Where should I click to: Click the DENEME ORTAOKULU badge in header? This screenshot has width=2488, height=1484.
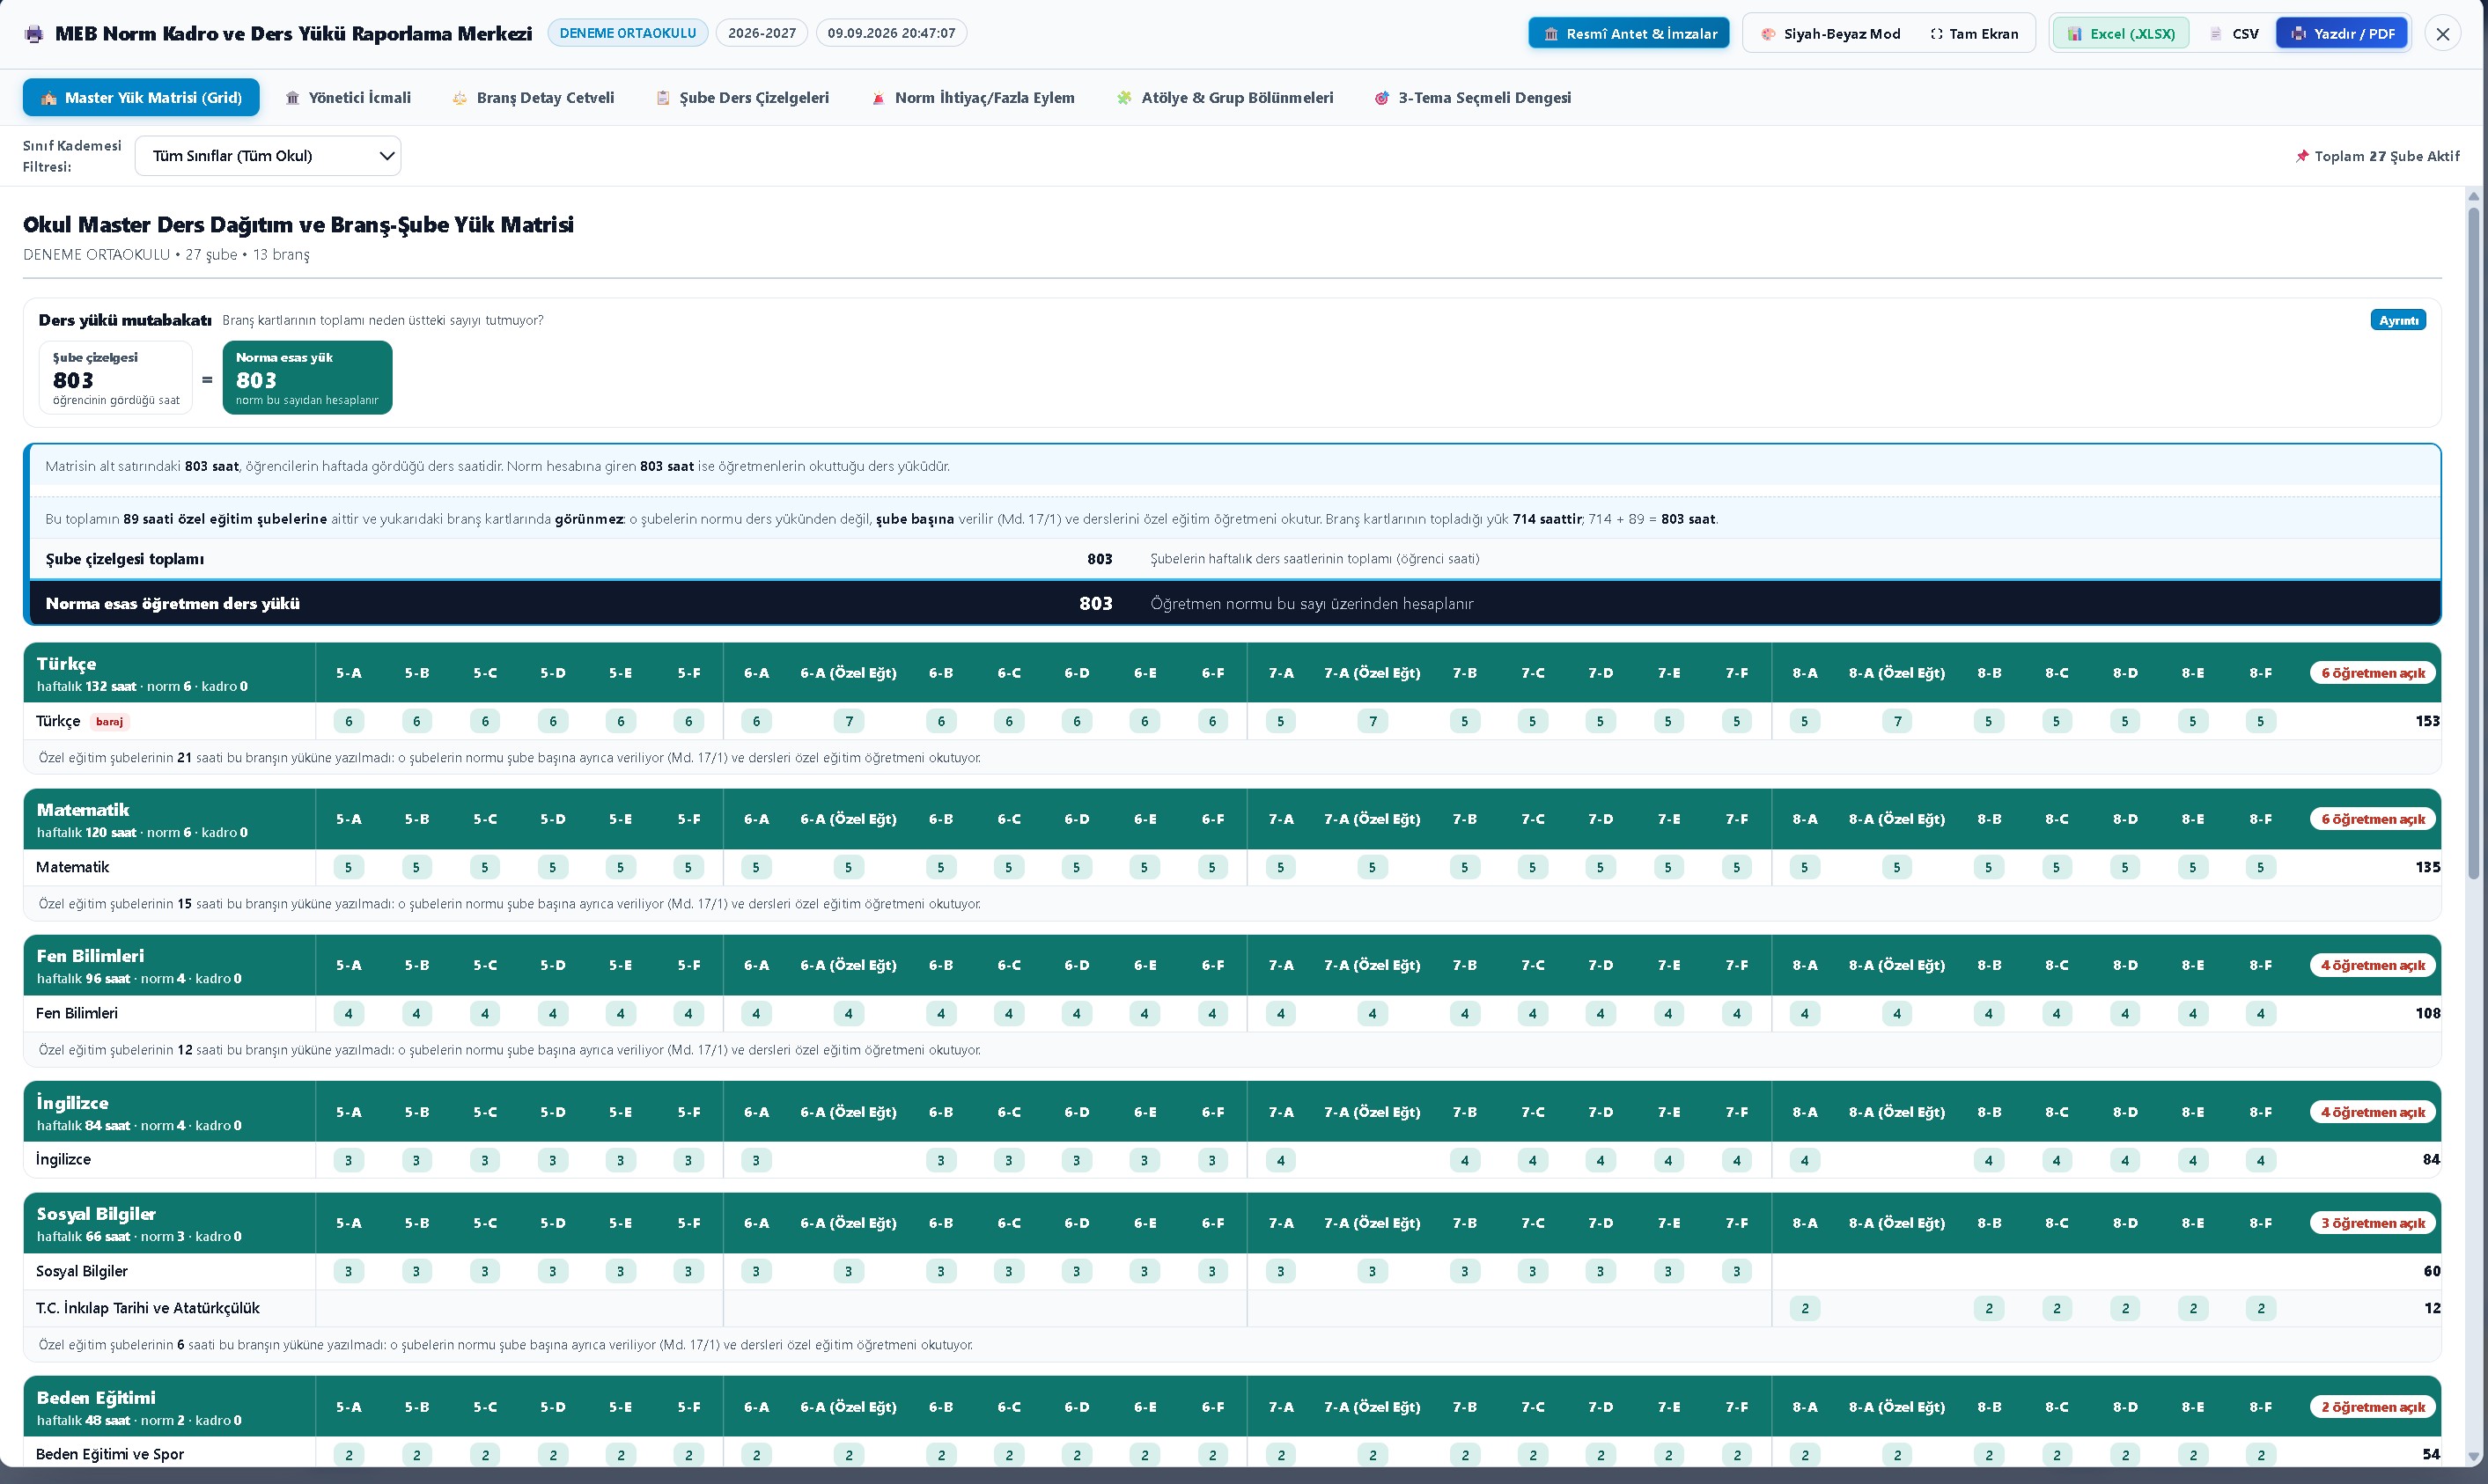(x=628, y=33)
